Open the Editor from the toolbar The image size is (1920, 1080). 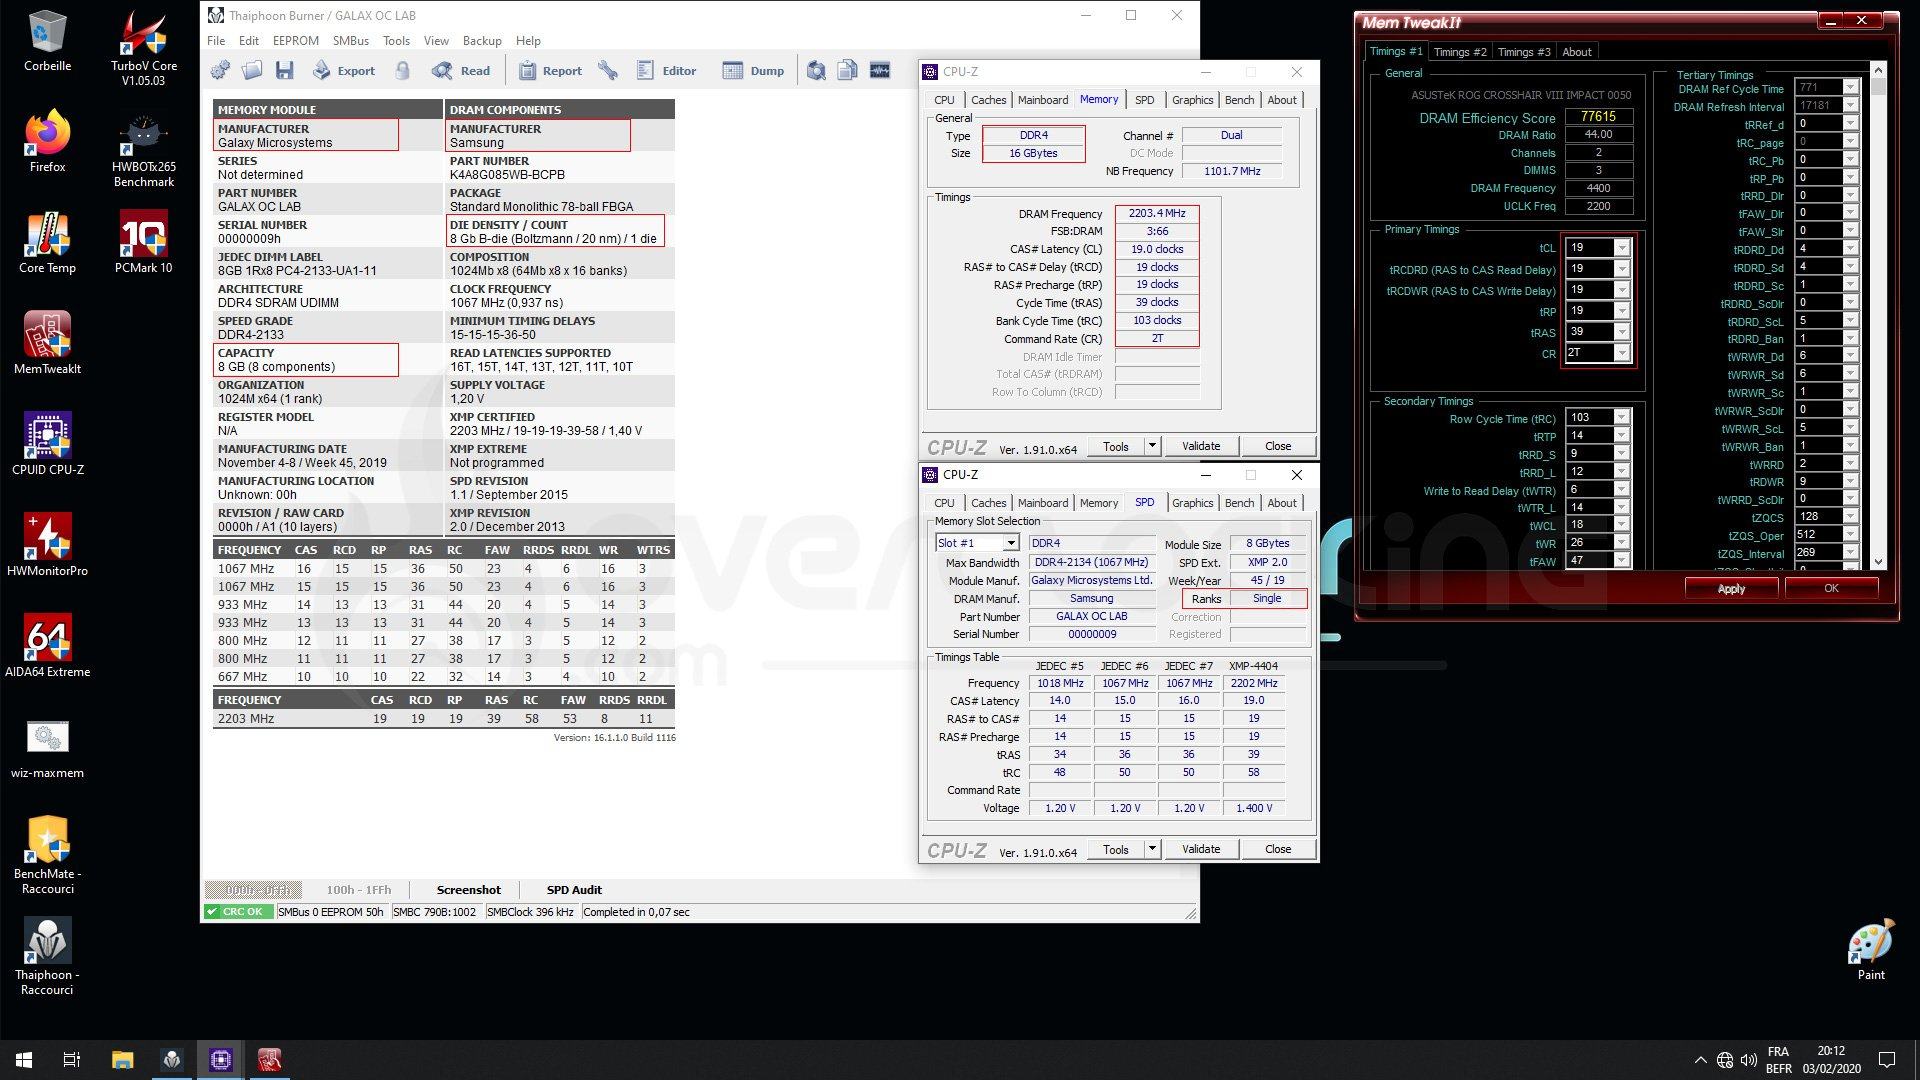(666, 70)
